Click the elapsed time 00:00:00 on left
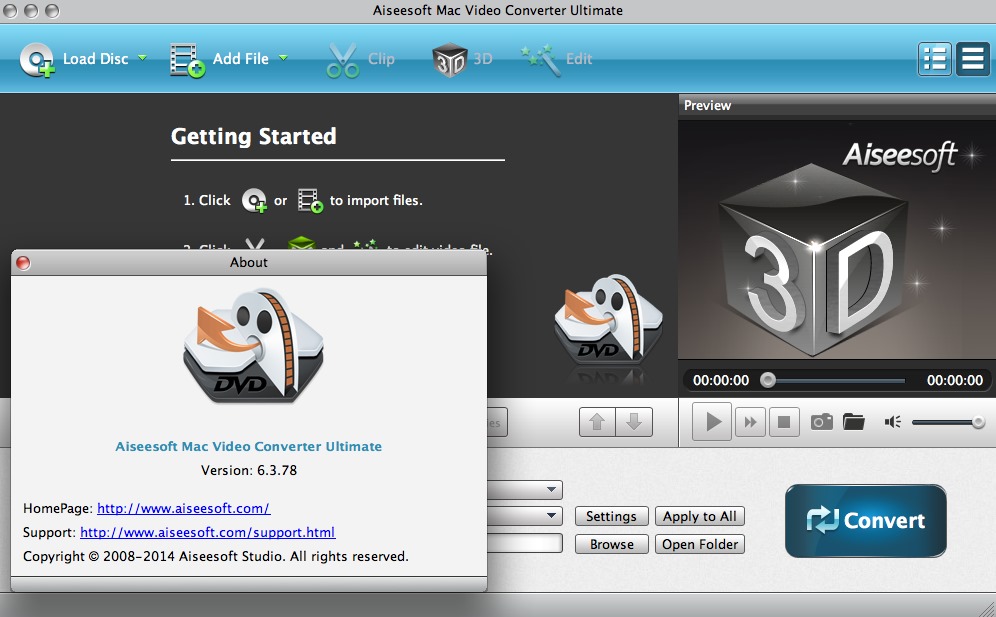 tap(720, 381)
